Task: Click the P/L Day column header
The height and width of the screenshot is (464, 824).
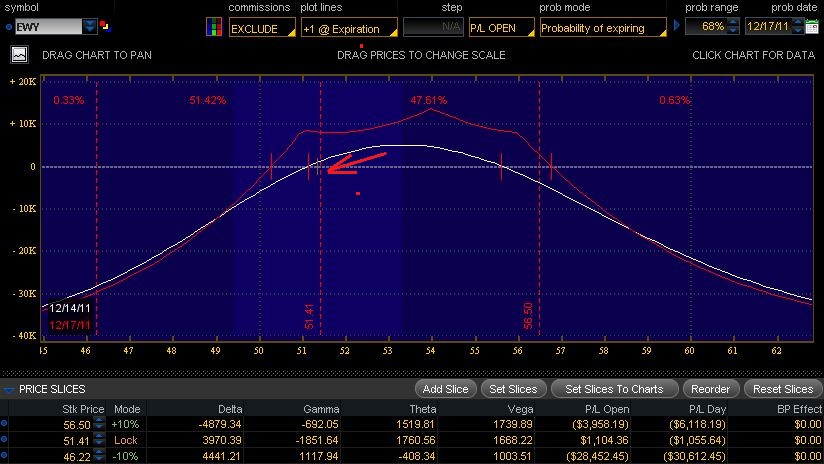Action: coord(707,409)
